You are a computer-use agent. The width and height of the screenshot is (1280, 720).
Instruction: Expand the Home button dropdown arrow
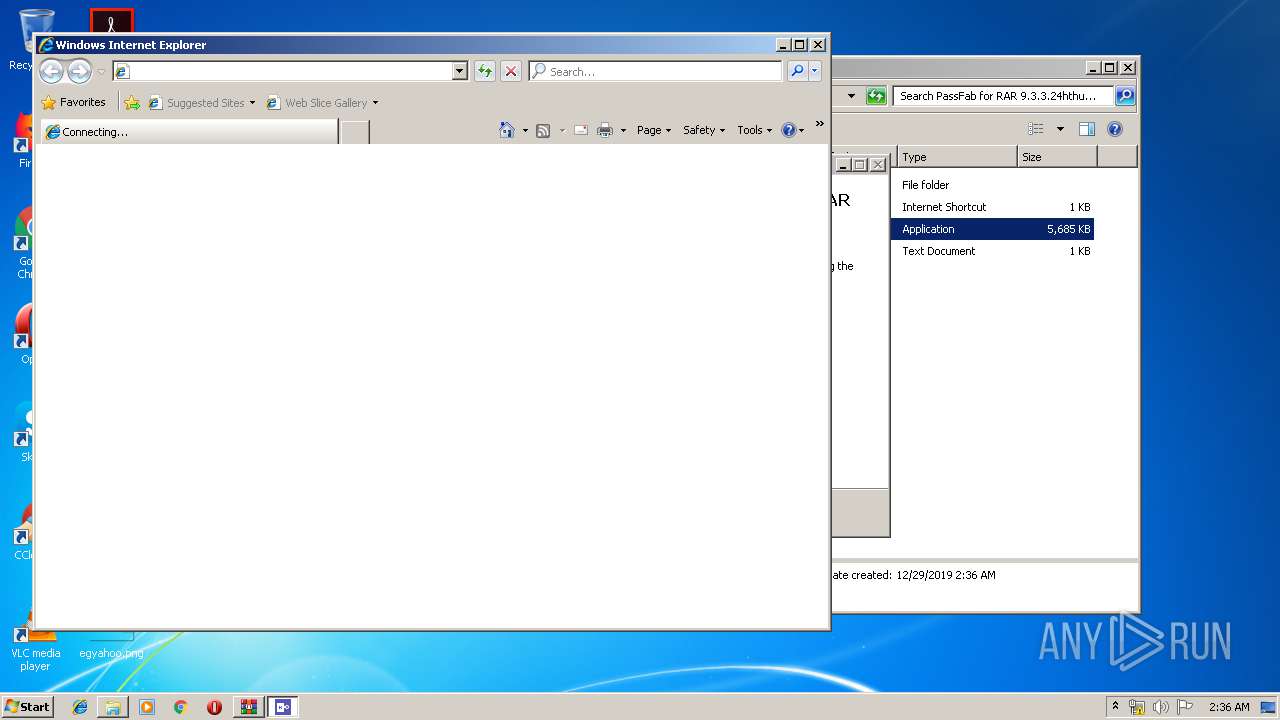525,131
